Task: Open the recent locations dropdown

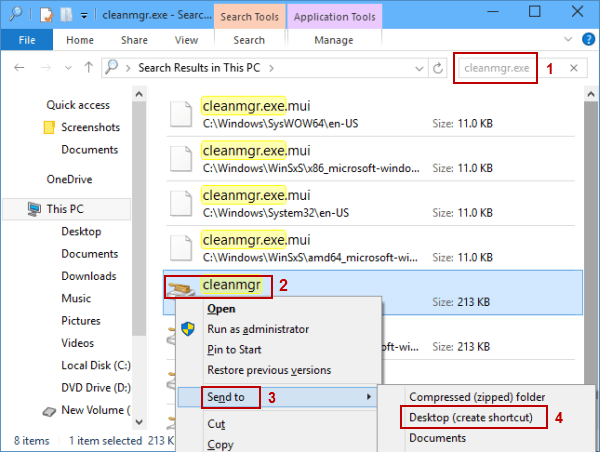Action: pos(68,68)
